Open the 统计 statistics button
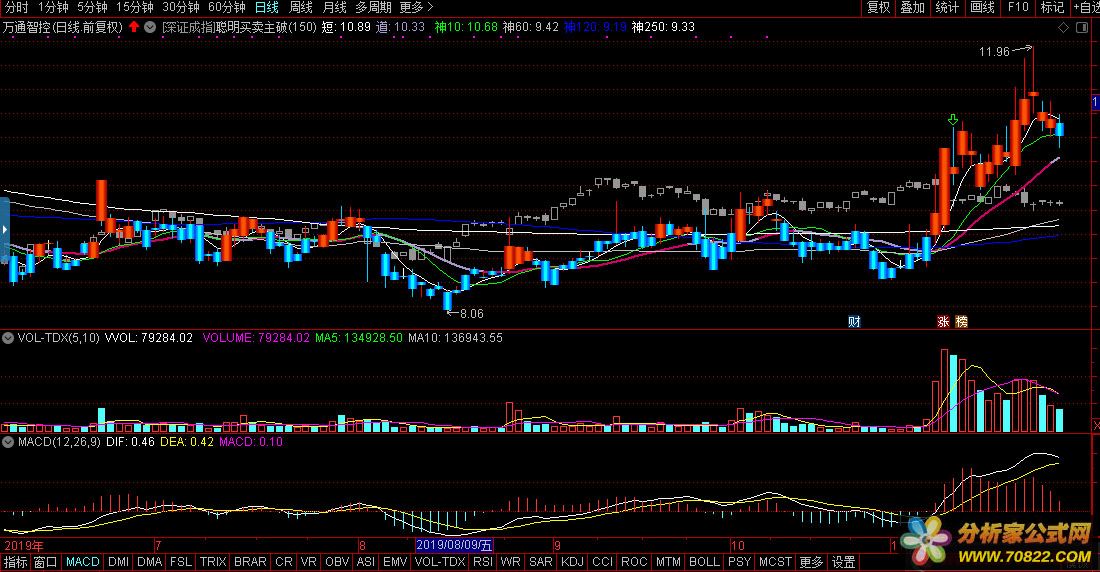Screen dimensions: 1100x572 (947, 7)
